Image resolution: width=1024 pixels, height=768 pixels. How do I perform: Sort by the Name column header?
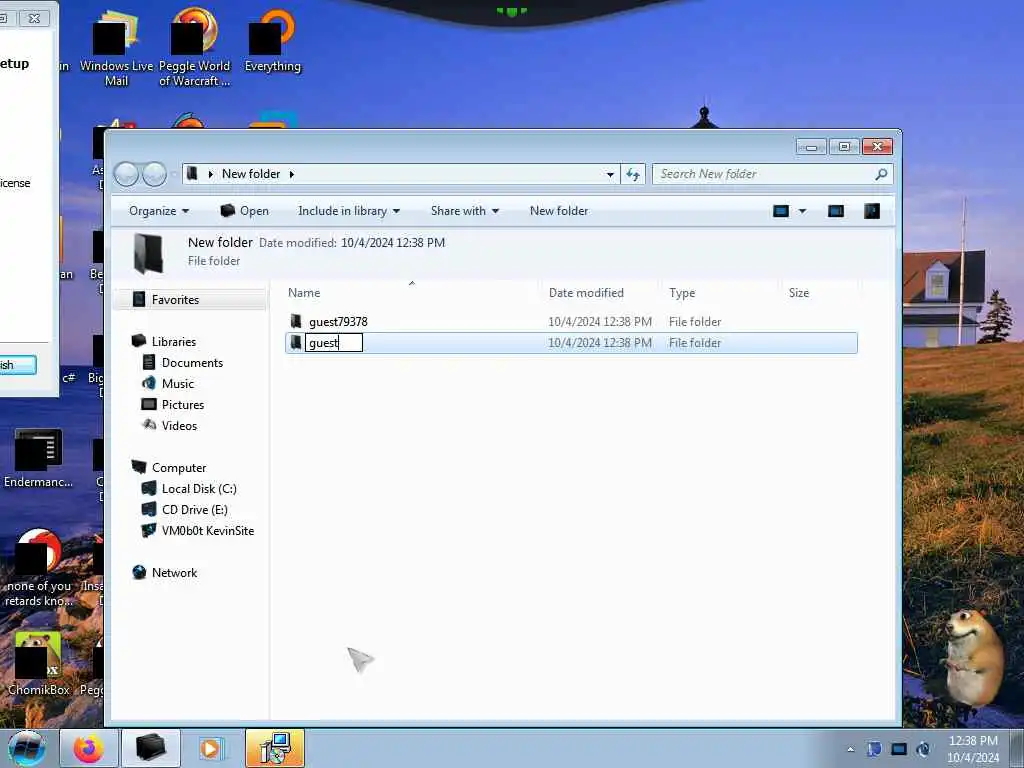coord(411,293)
